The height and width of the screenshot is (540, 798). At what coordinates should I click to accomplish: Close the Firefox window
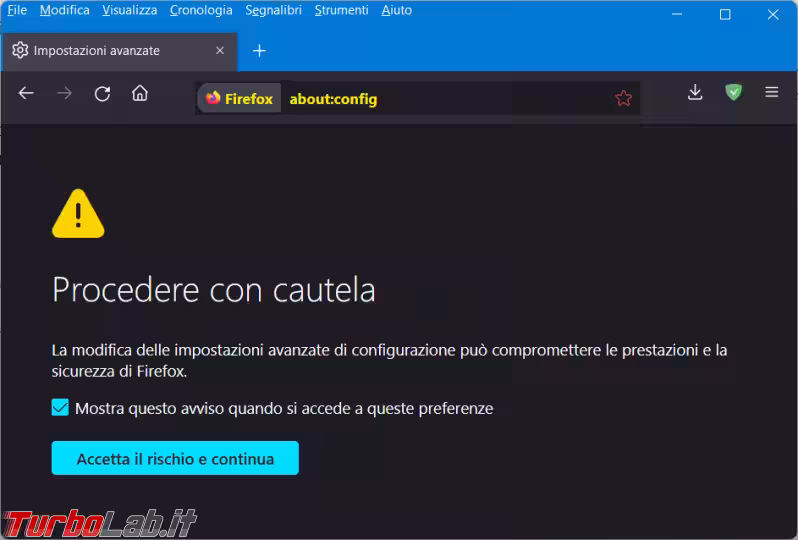773,14
